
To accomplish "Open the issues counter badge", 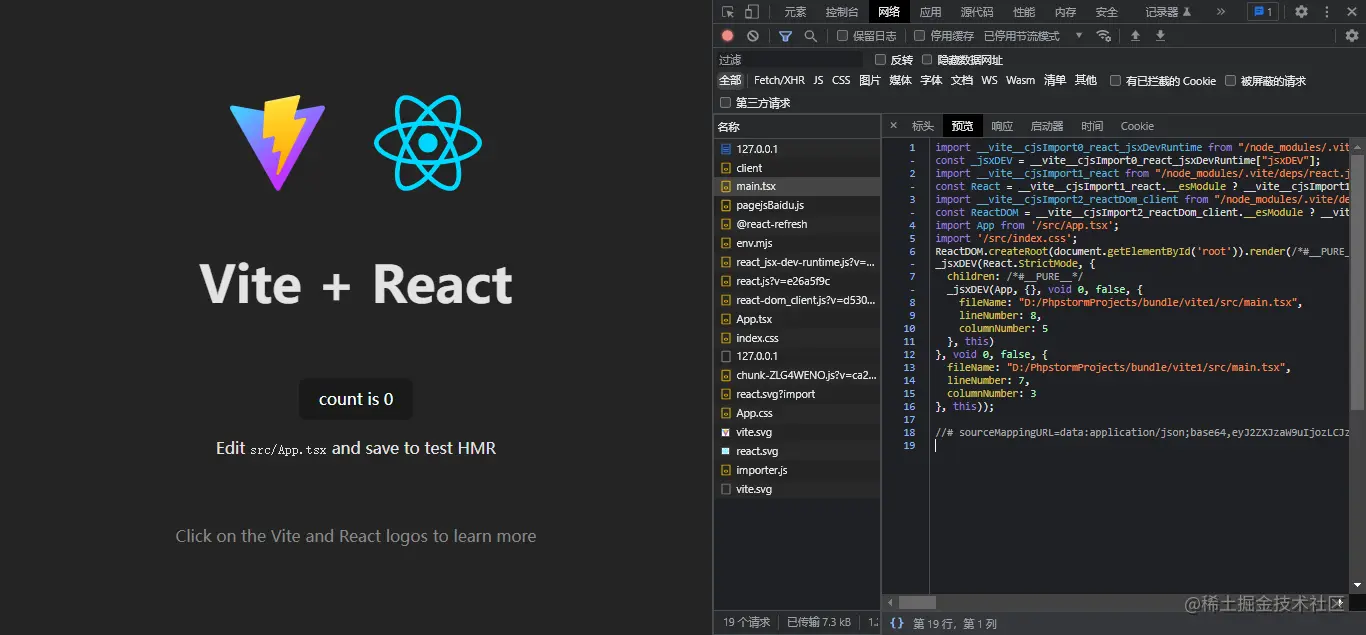I will click(1262, 12).
